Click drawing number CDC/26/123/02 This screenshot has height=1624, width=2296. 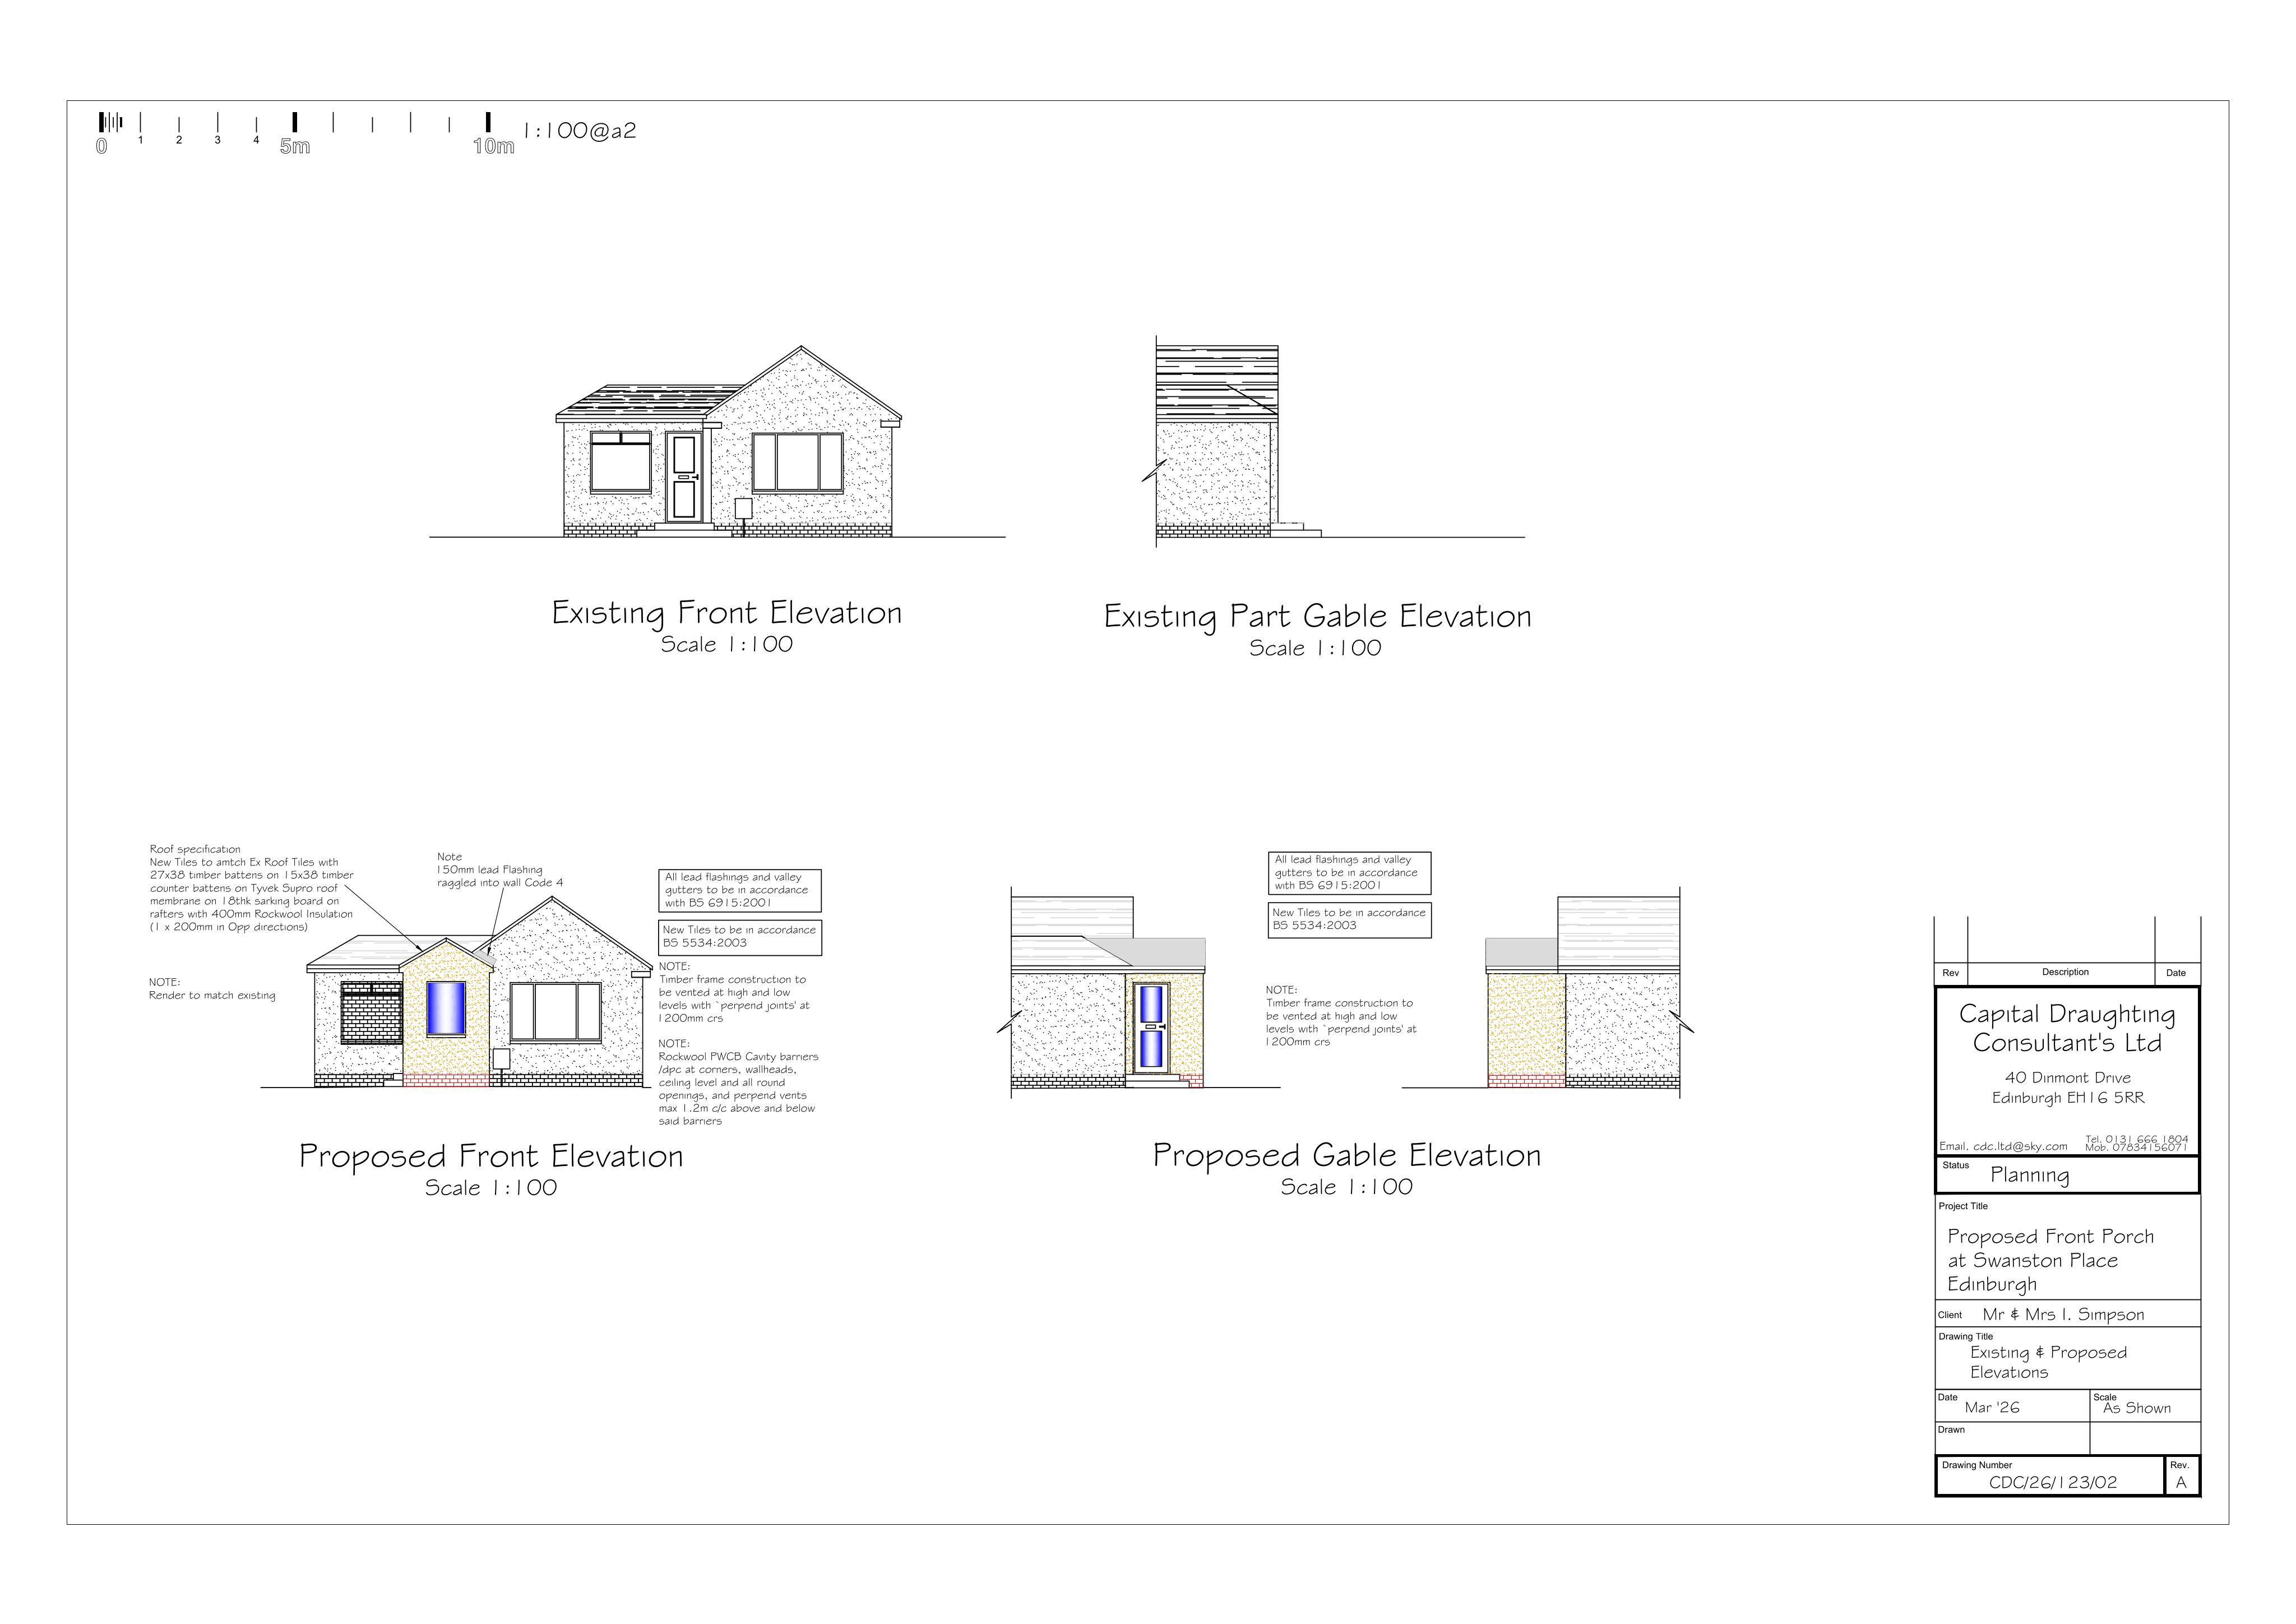pos(2052,1482)
